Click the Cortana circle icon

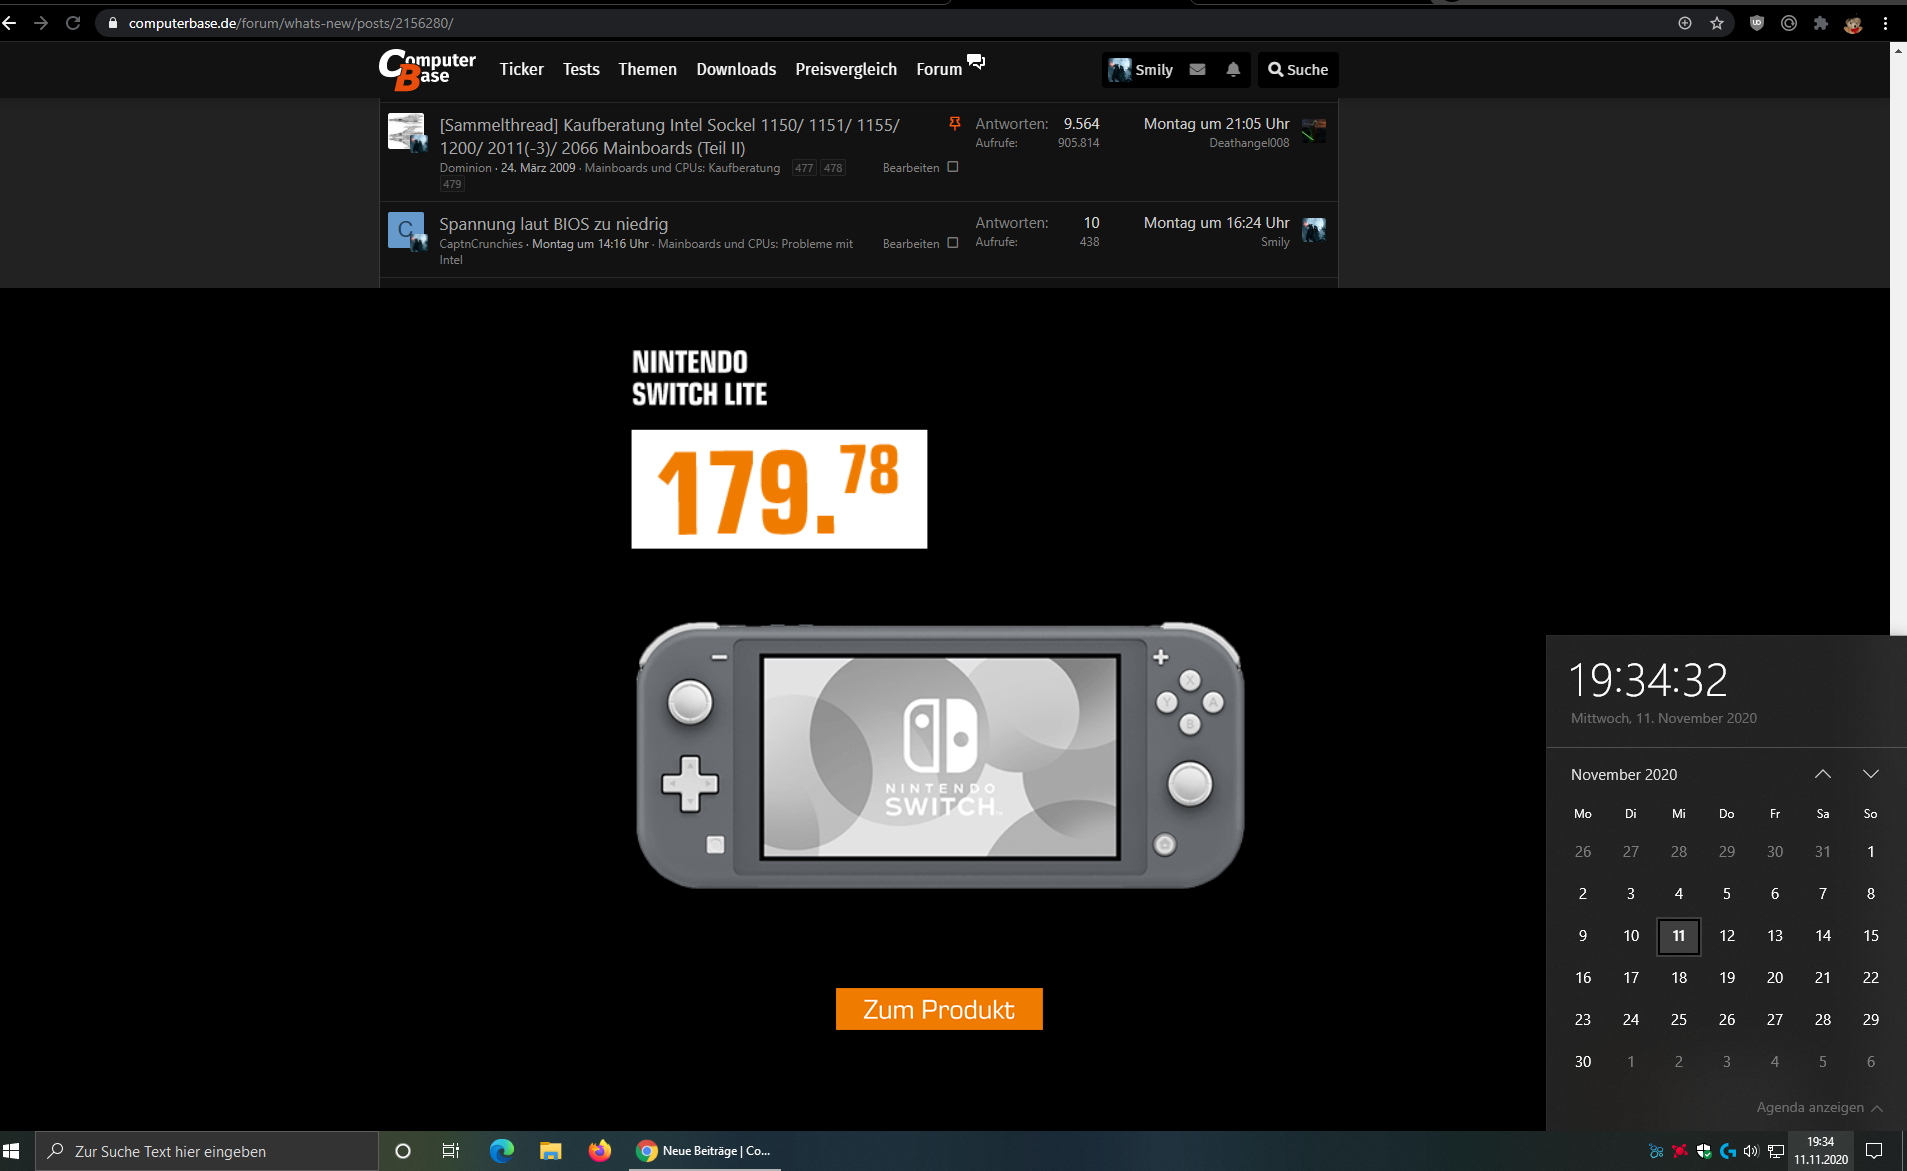pyautogui.click(x=403, y=1151)
